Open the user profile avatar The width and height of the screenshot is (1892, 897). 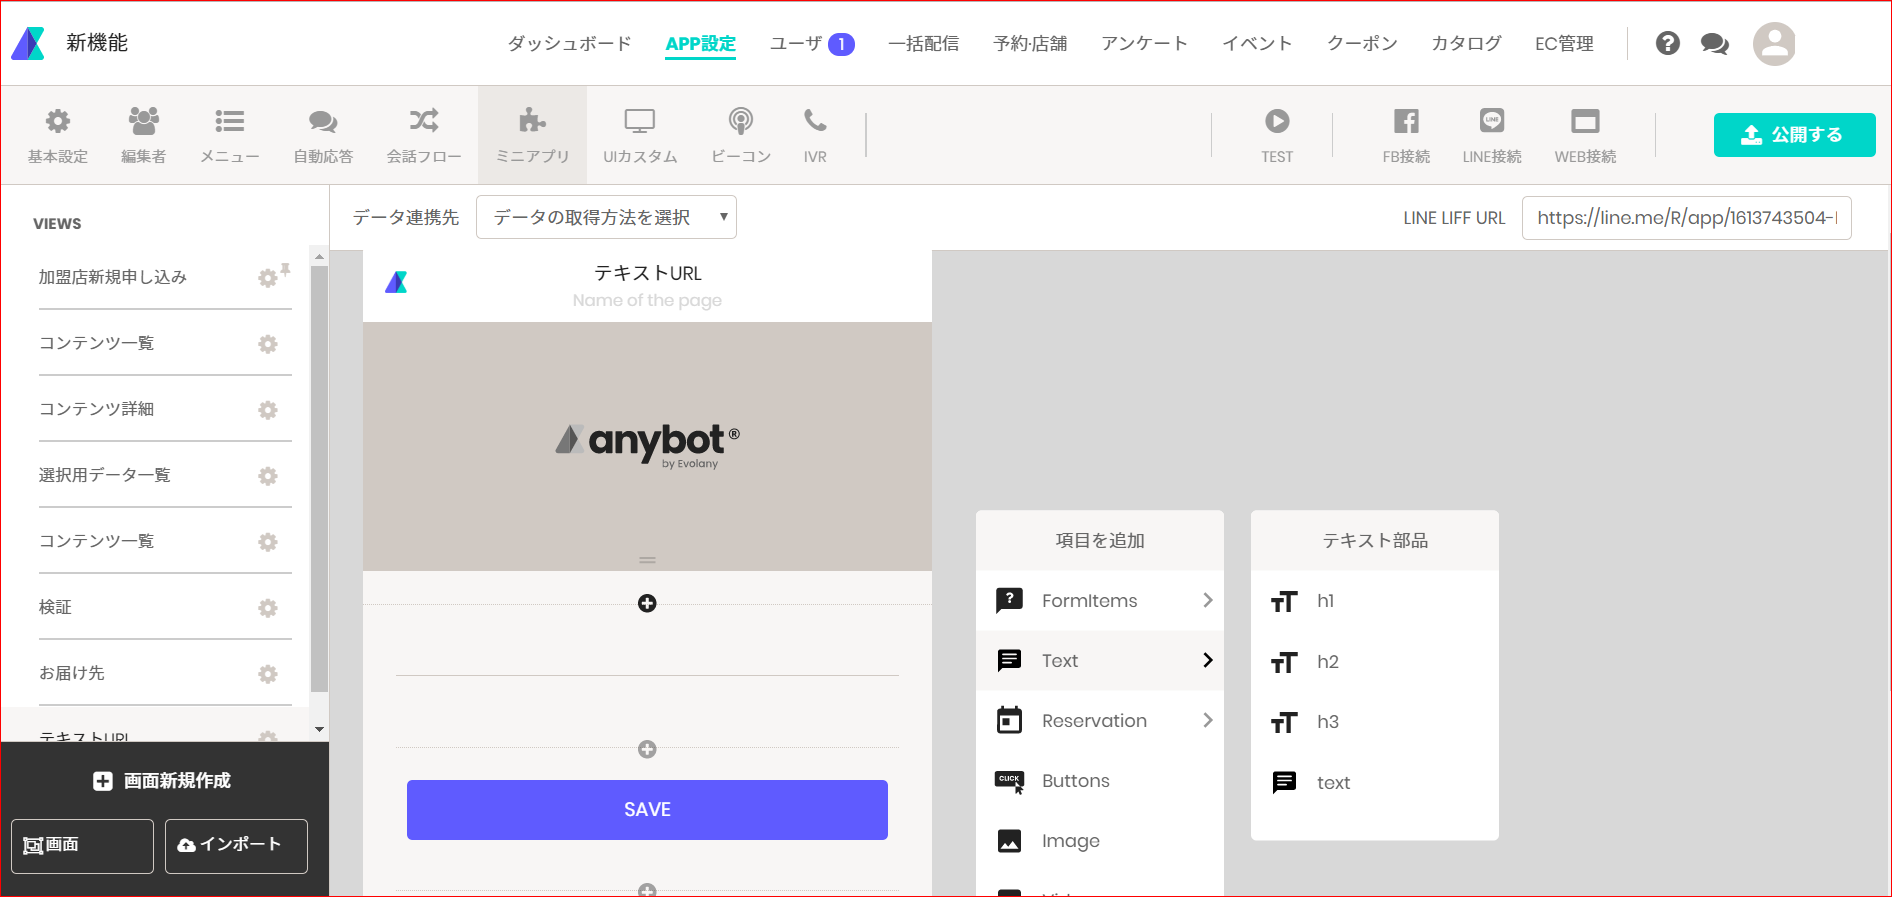[1774, 44]
